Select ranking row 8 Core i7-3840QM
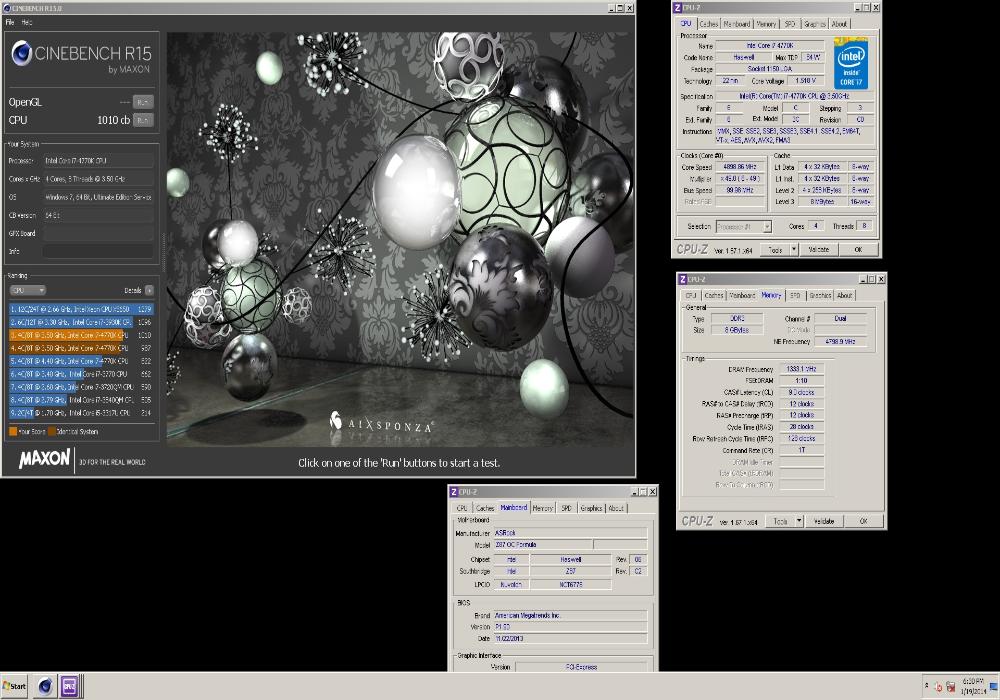The image size is (1000, 700). click(x=81, y=400)
